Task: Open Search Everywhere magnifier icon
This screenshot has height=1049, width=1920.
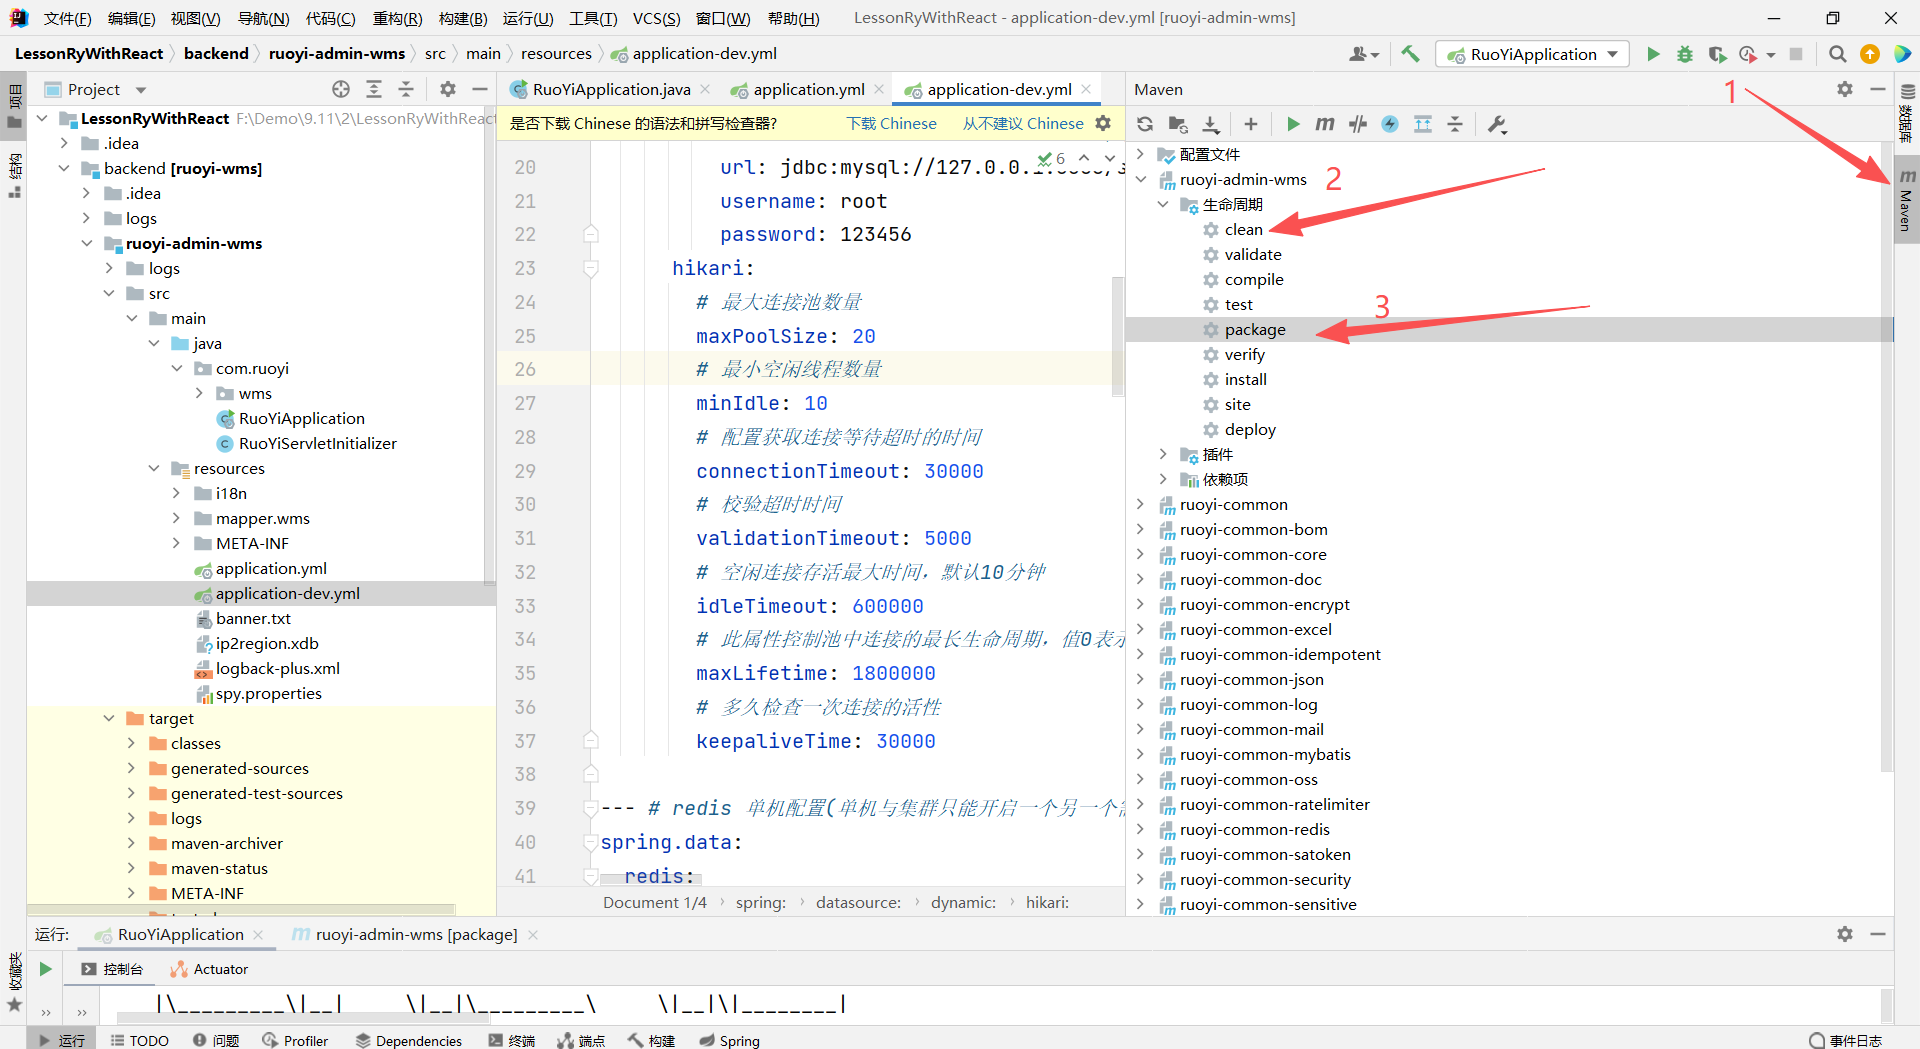Action: click(1838, 54)
